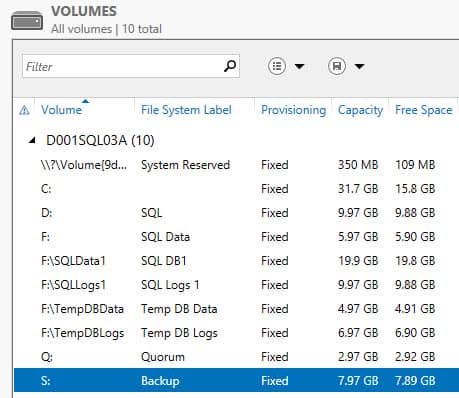Click the Temp DB Data label

[179, 309]
